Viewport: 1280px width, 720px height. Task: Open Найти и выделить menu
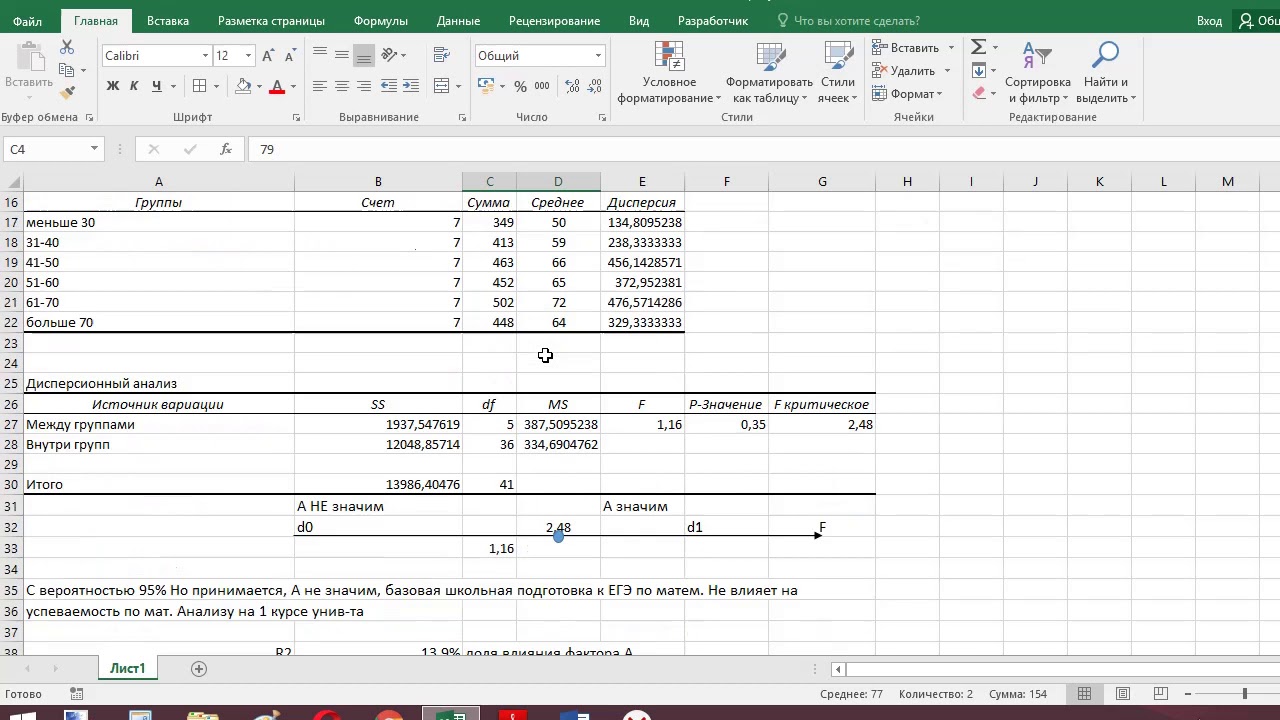pyautogui.click(x=1105, y=73)
